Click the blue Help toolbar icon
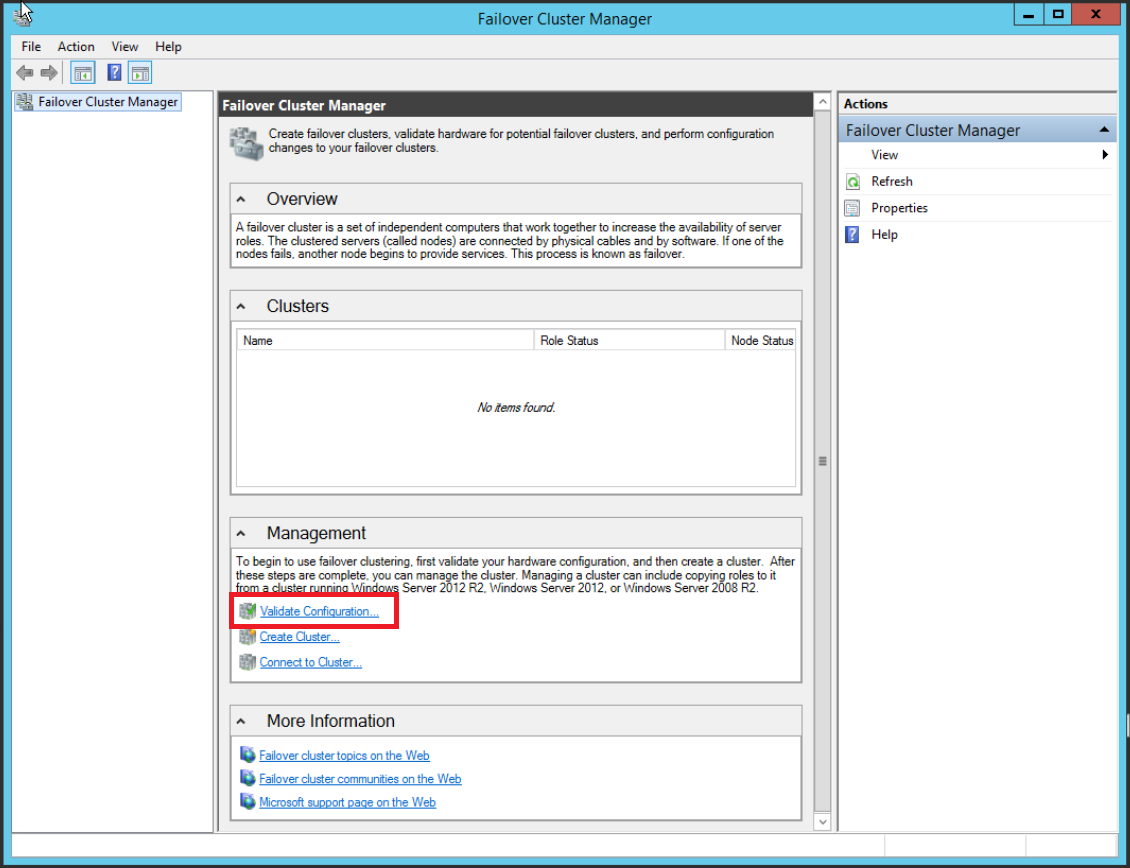1130x868 pixels. tap(115, 73)
